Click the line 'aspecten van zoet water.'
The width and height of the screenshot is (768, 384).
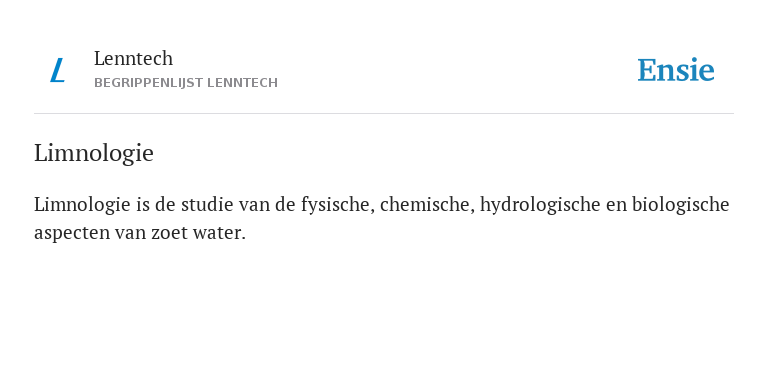(140, 233)
